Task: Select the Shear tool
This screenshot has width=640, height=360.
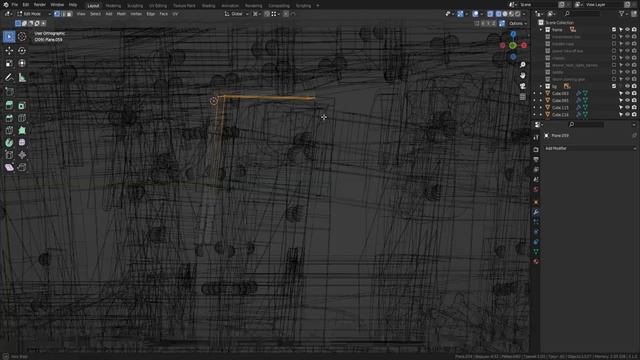Action: (x=9, y=167)
